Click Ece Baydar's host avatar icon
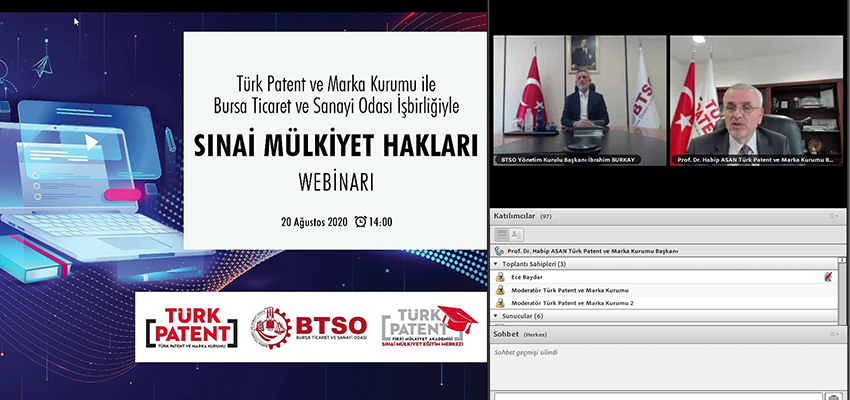 tap(500, 277)
